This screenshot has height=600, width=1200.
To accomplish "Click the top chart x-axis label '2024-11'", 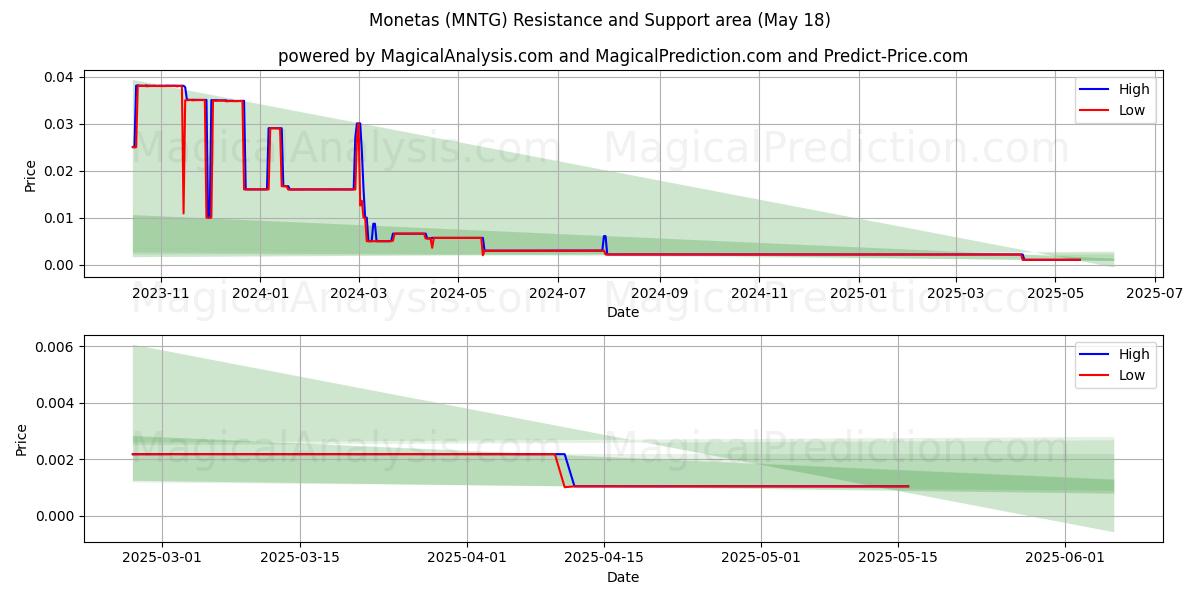I will tap(758, 293).
